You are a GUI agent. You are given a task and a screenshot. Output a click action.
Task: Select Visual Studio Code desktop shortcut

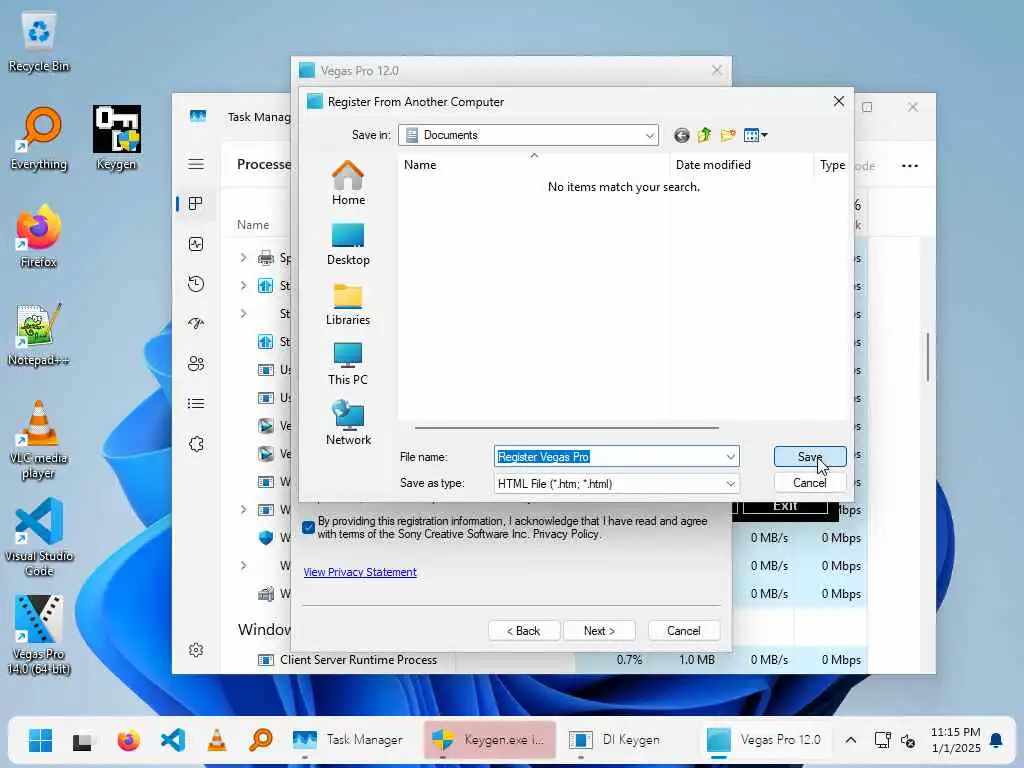click(39, 538)
